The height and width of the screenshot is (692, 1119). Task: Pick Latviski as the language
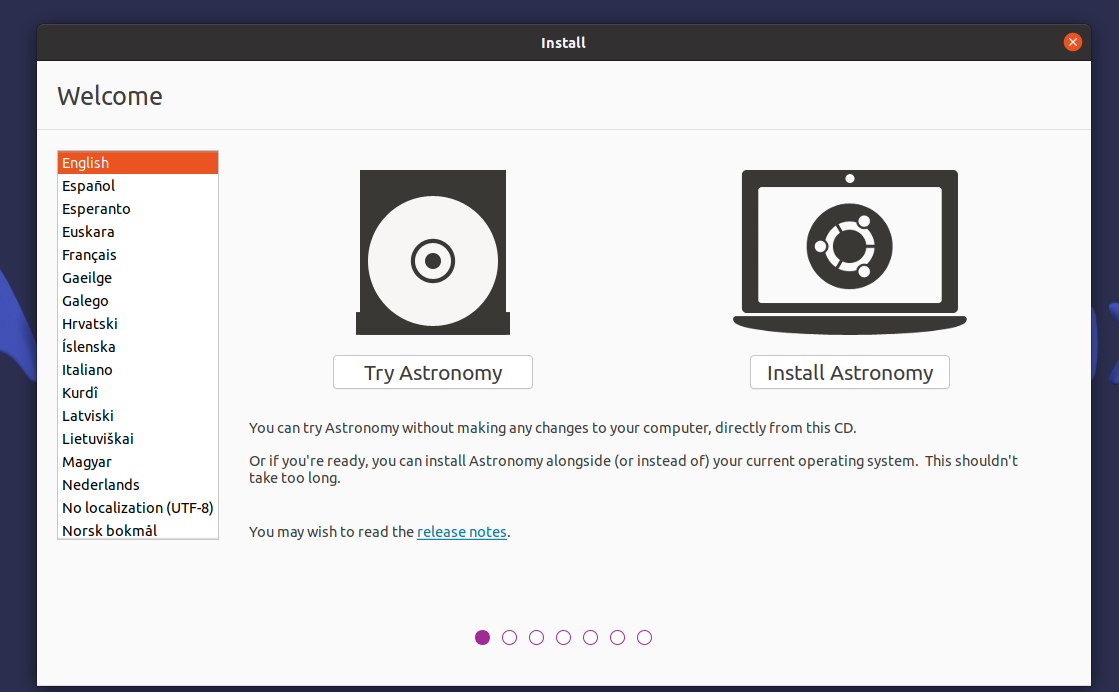(x=138, y=416)
